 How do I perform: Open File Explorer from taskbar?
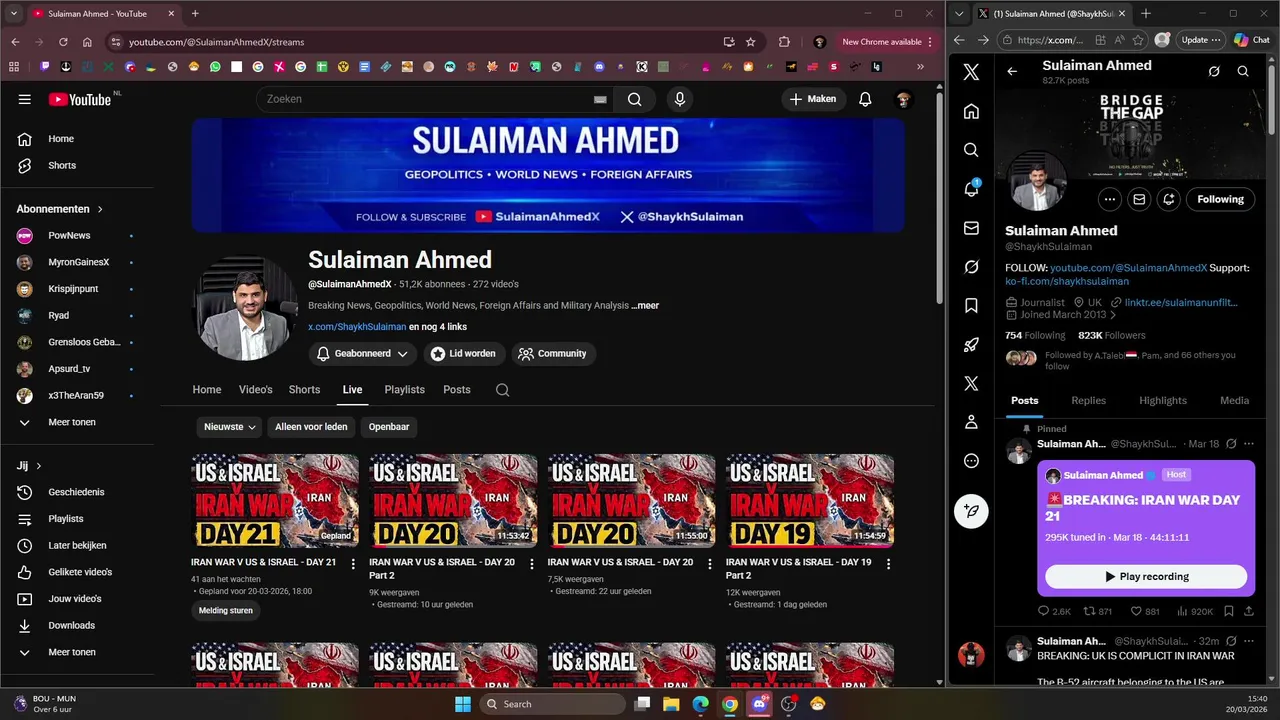click(x=671, y=704)
